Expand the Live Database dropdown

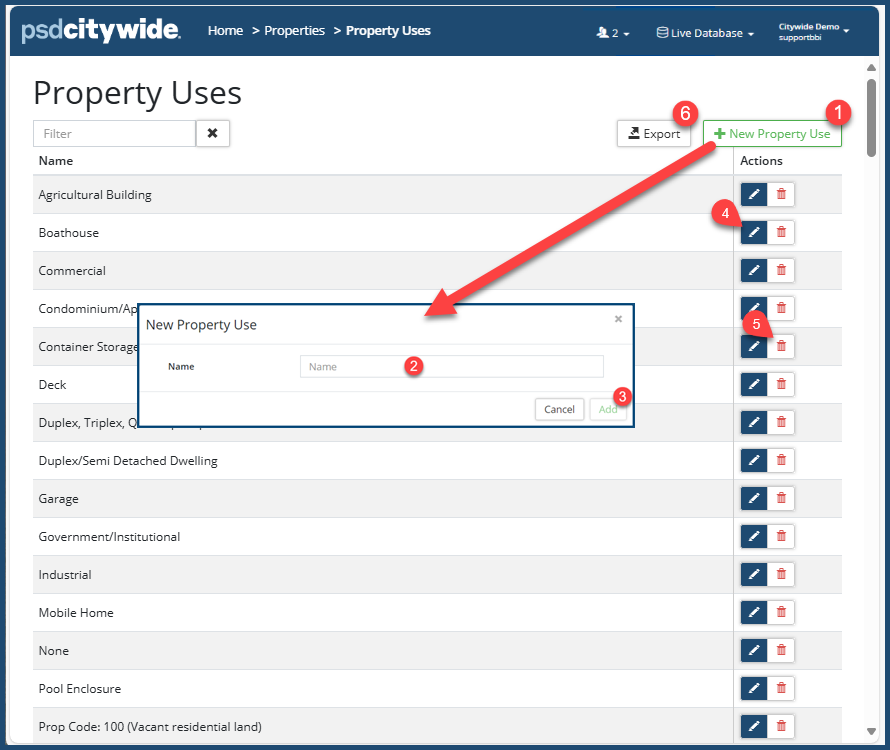[x=705, y=33]
